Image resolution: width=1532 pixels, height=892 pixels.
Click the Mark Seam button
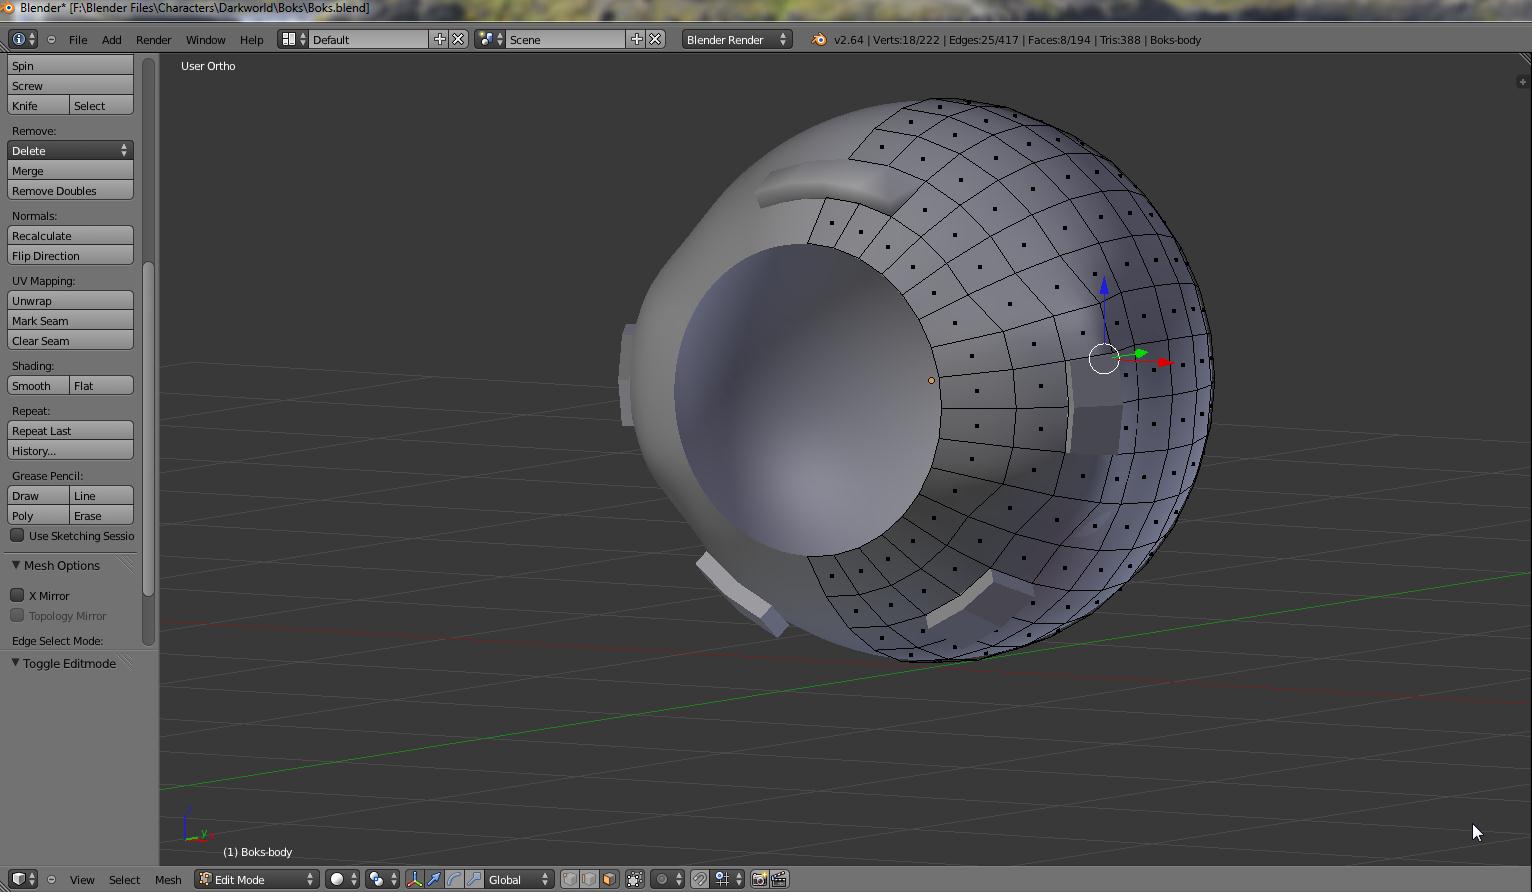pos(70,320)
